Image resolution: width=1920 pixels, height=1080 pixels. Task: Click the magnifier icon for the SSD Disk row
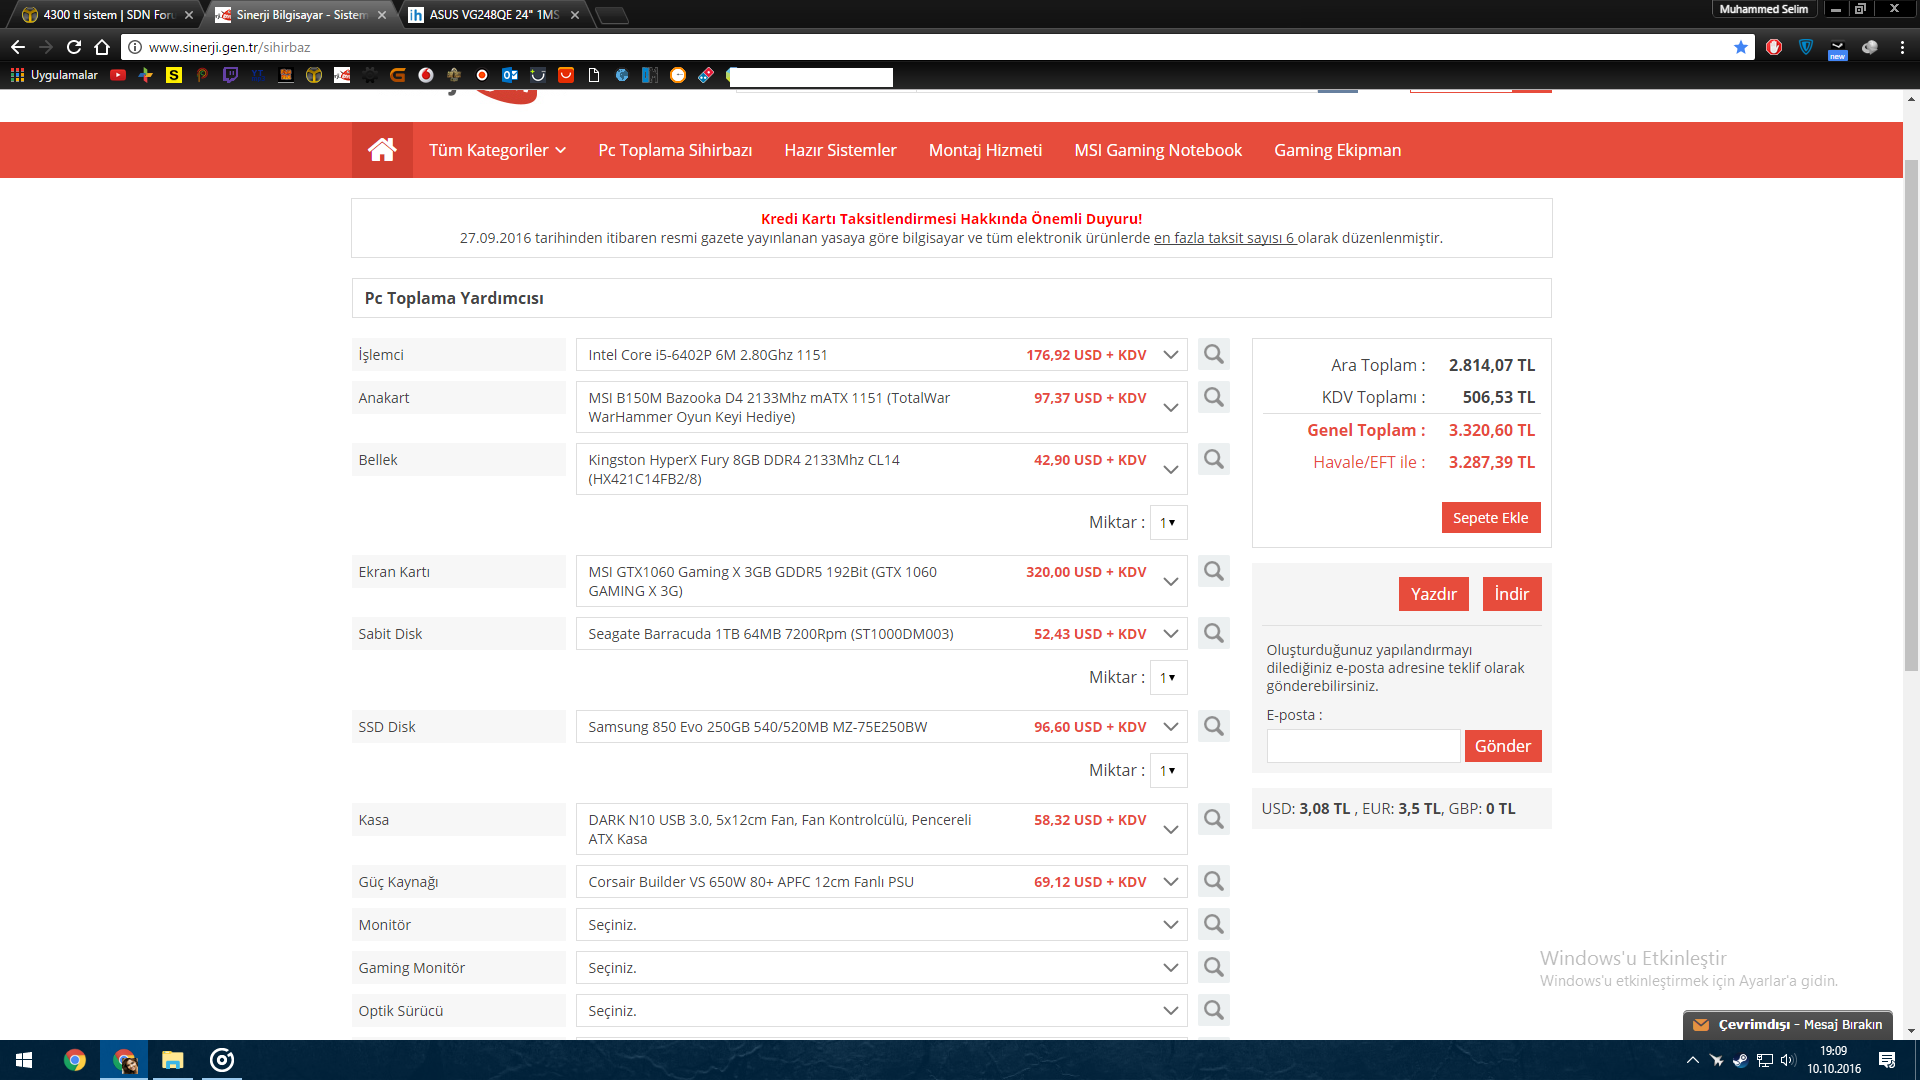tap(1213, 727)
